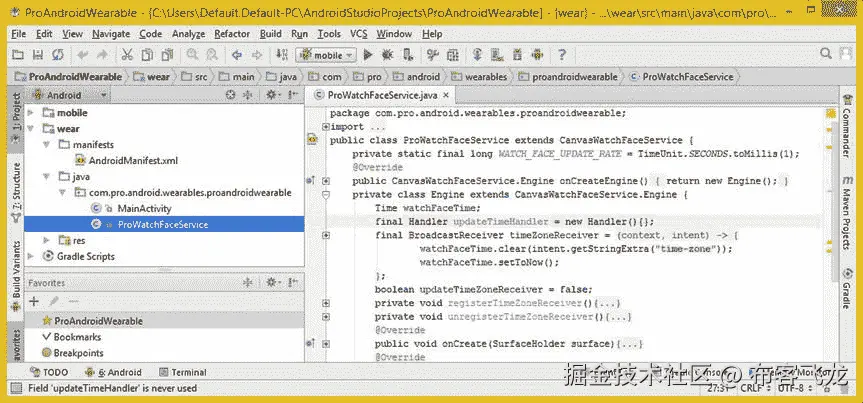Image resolution: width=863 pixels, height=403 pixels.
Task: Click the Cut scissors icon
Action: 127,55
